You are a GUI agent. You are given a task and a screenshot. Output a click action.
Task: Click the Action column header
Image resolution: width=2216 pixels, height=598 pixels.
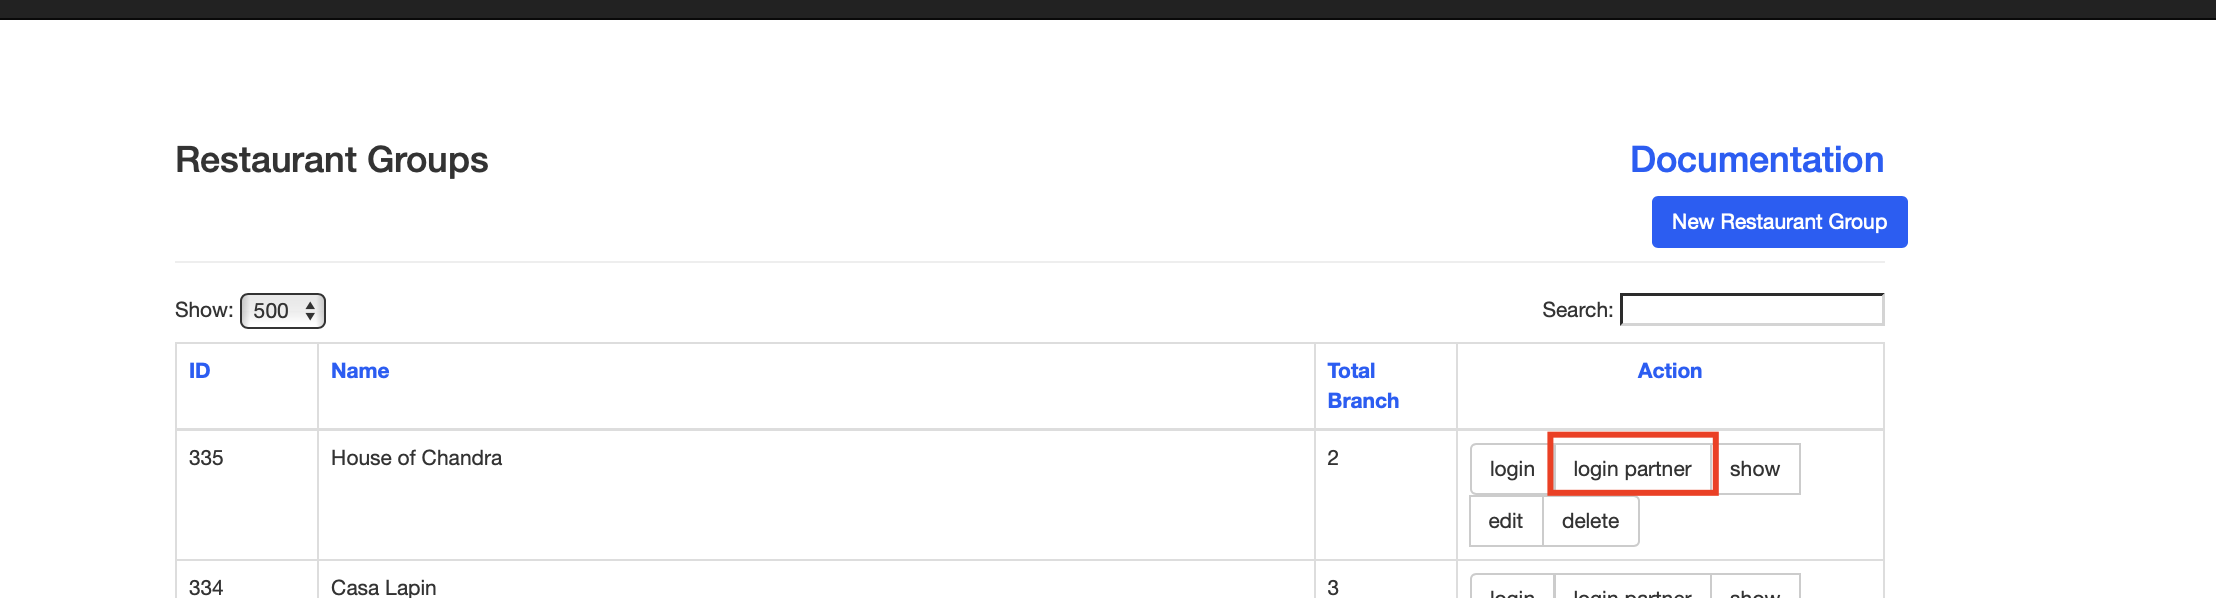1669,371
